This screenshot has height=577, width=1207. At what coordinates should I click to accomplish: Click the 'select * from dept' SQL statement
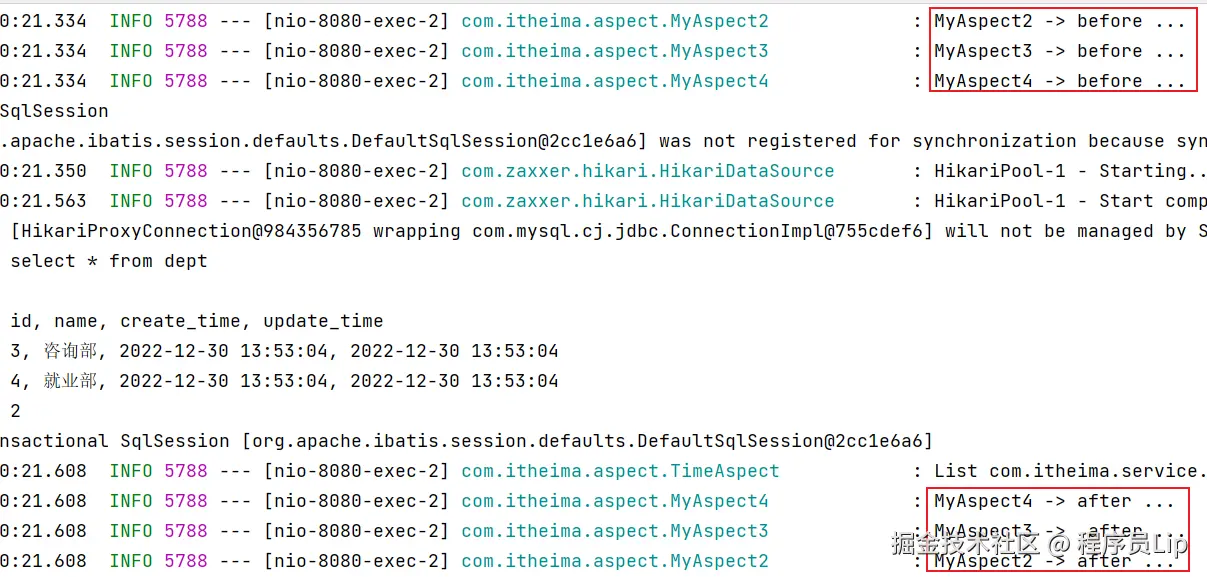tap(109, 261)
